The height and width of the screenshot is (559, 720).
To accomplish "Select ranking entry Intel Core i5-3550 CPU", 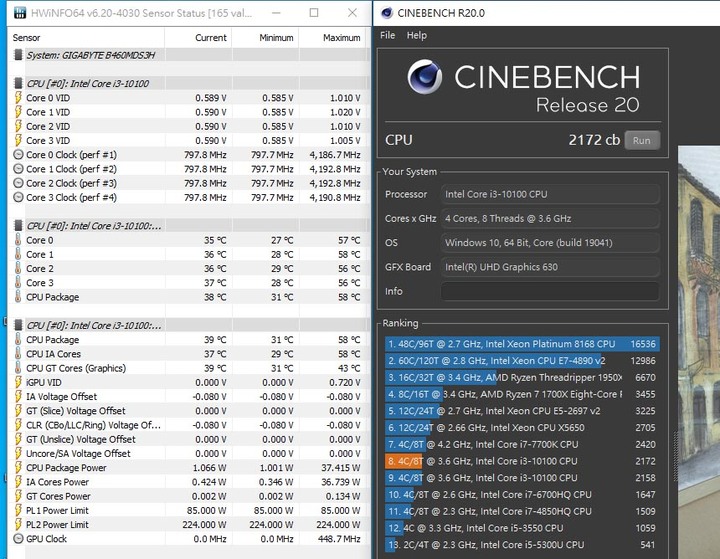I will click(x=522, y=528).
